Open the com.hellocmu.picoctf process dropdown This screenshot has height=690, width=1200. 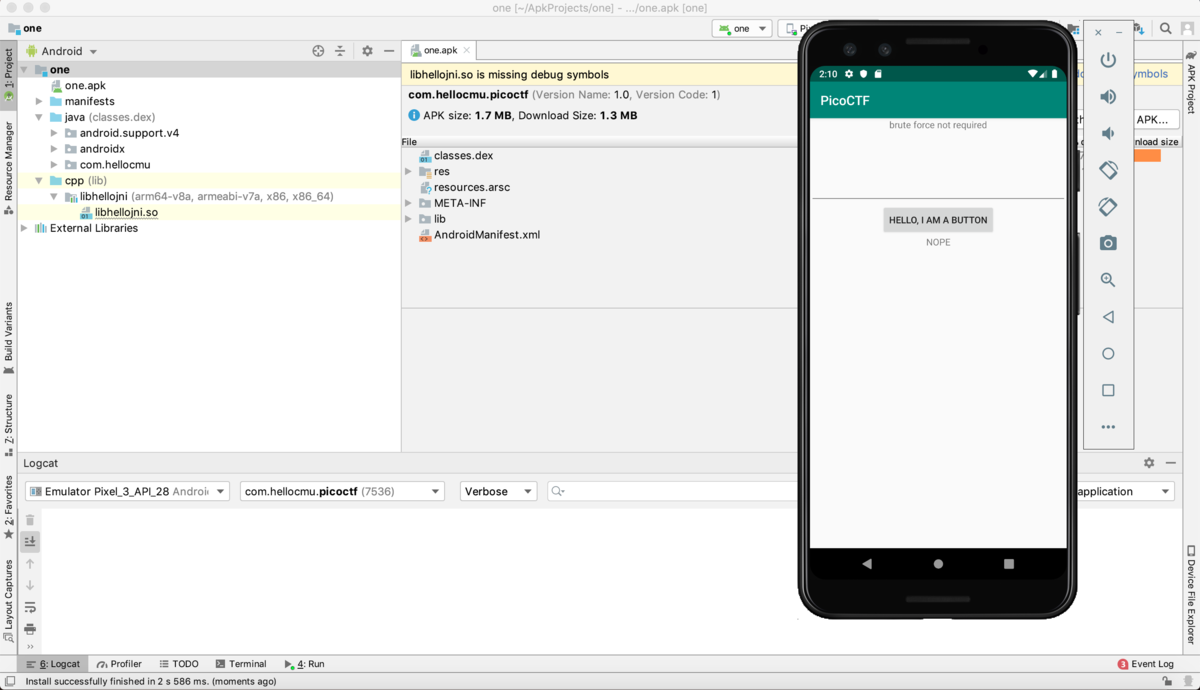pyautogui.click(x=342, y=491)
